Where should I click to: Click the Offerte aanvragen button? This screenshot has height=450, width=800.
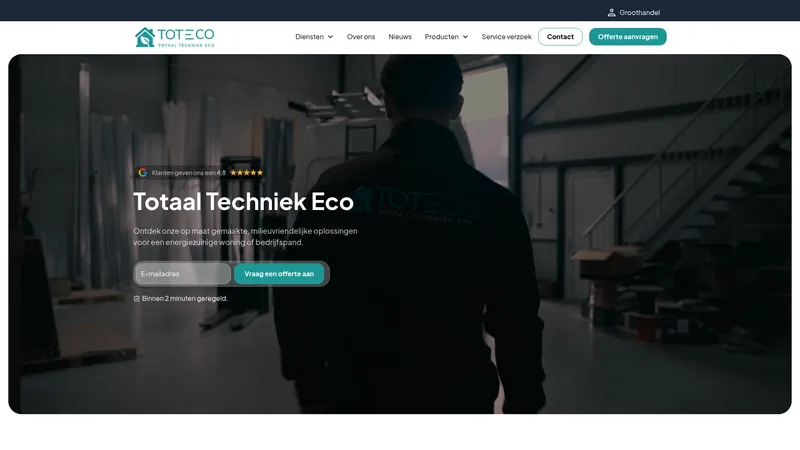point(628,37)
